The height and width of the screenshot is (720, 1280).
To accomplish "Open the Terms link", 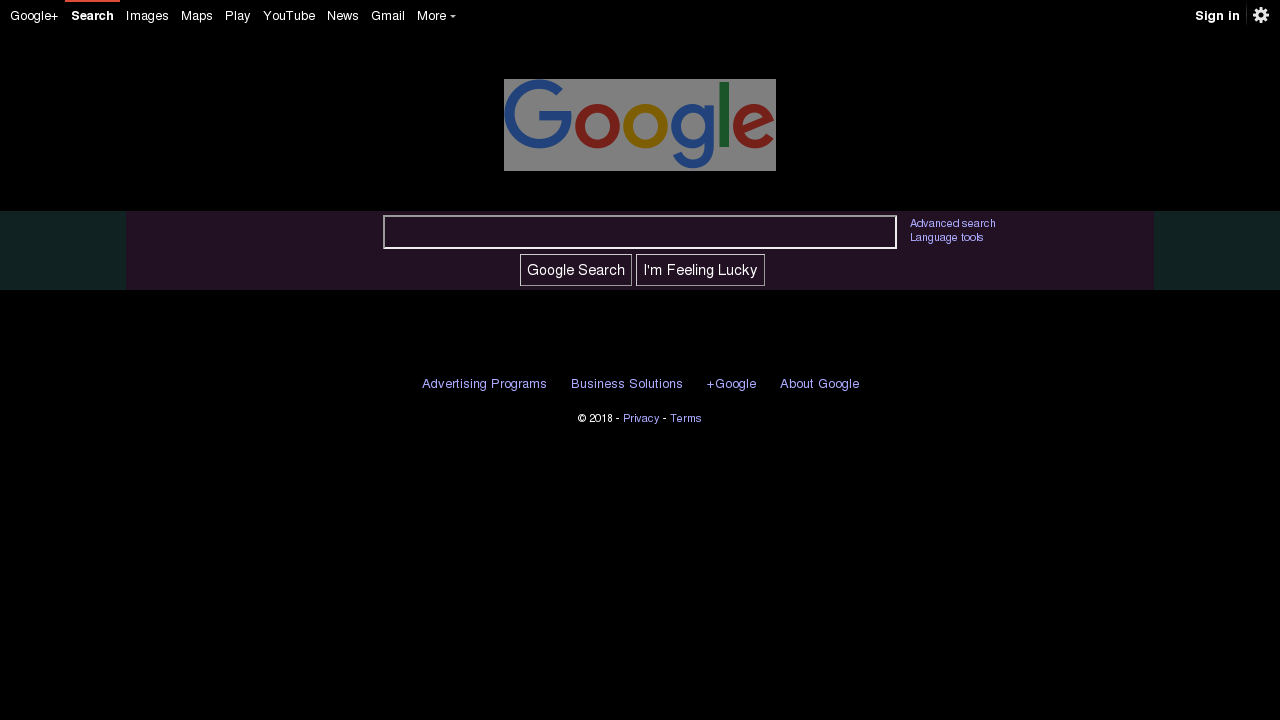I will tap(686, 418).
